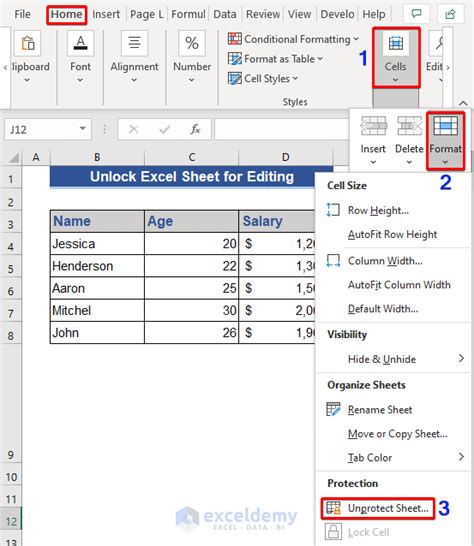474x546 pixels.
Task: Collapse the ribbon with the up chevron
Action: (463, 103)
